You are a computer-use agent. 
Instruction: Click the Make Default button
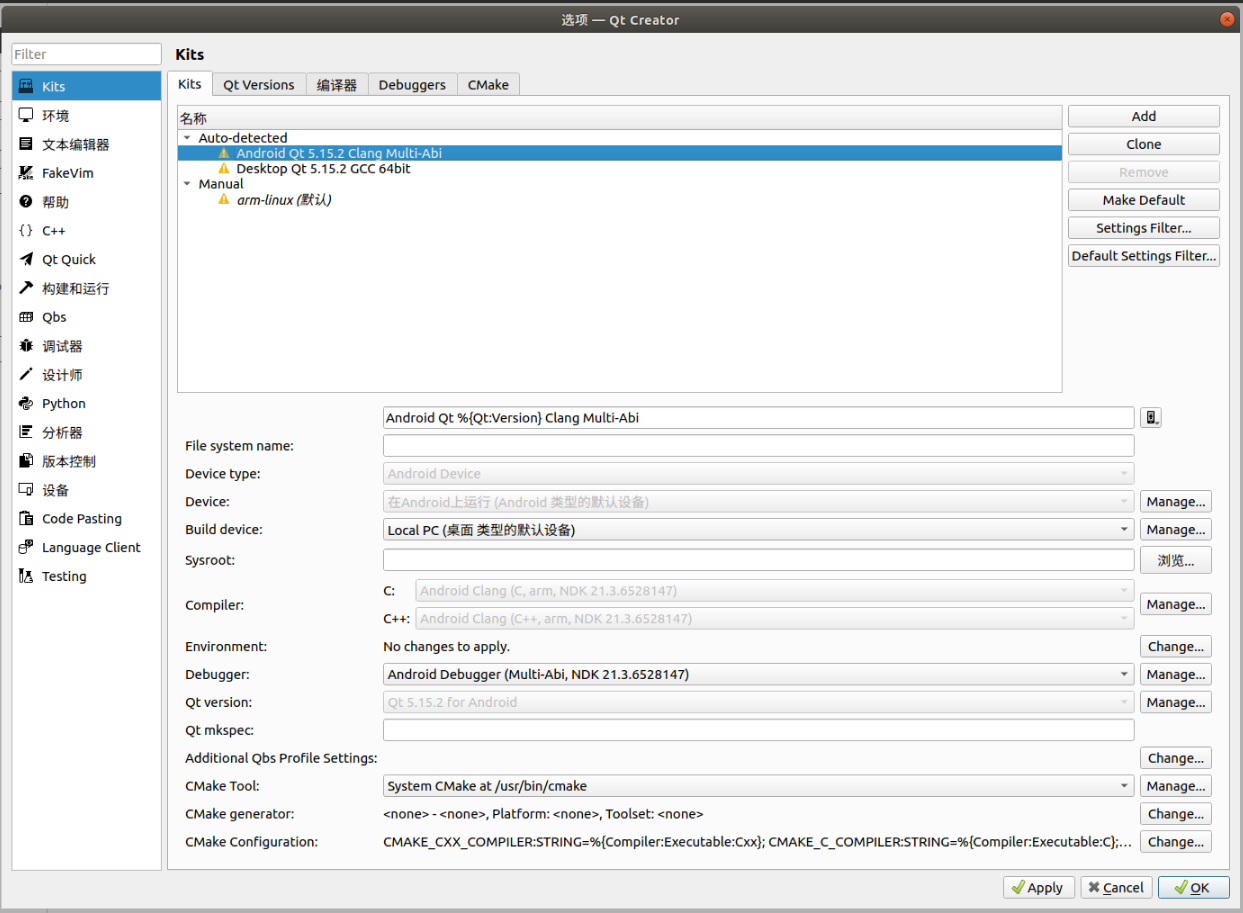[x=1143, y=199]
